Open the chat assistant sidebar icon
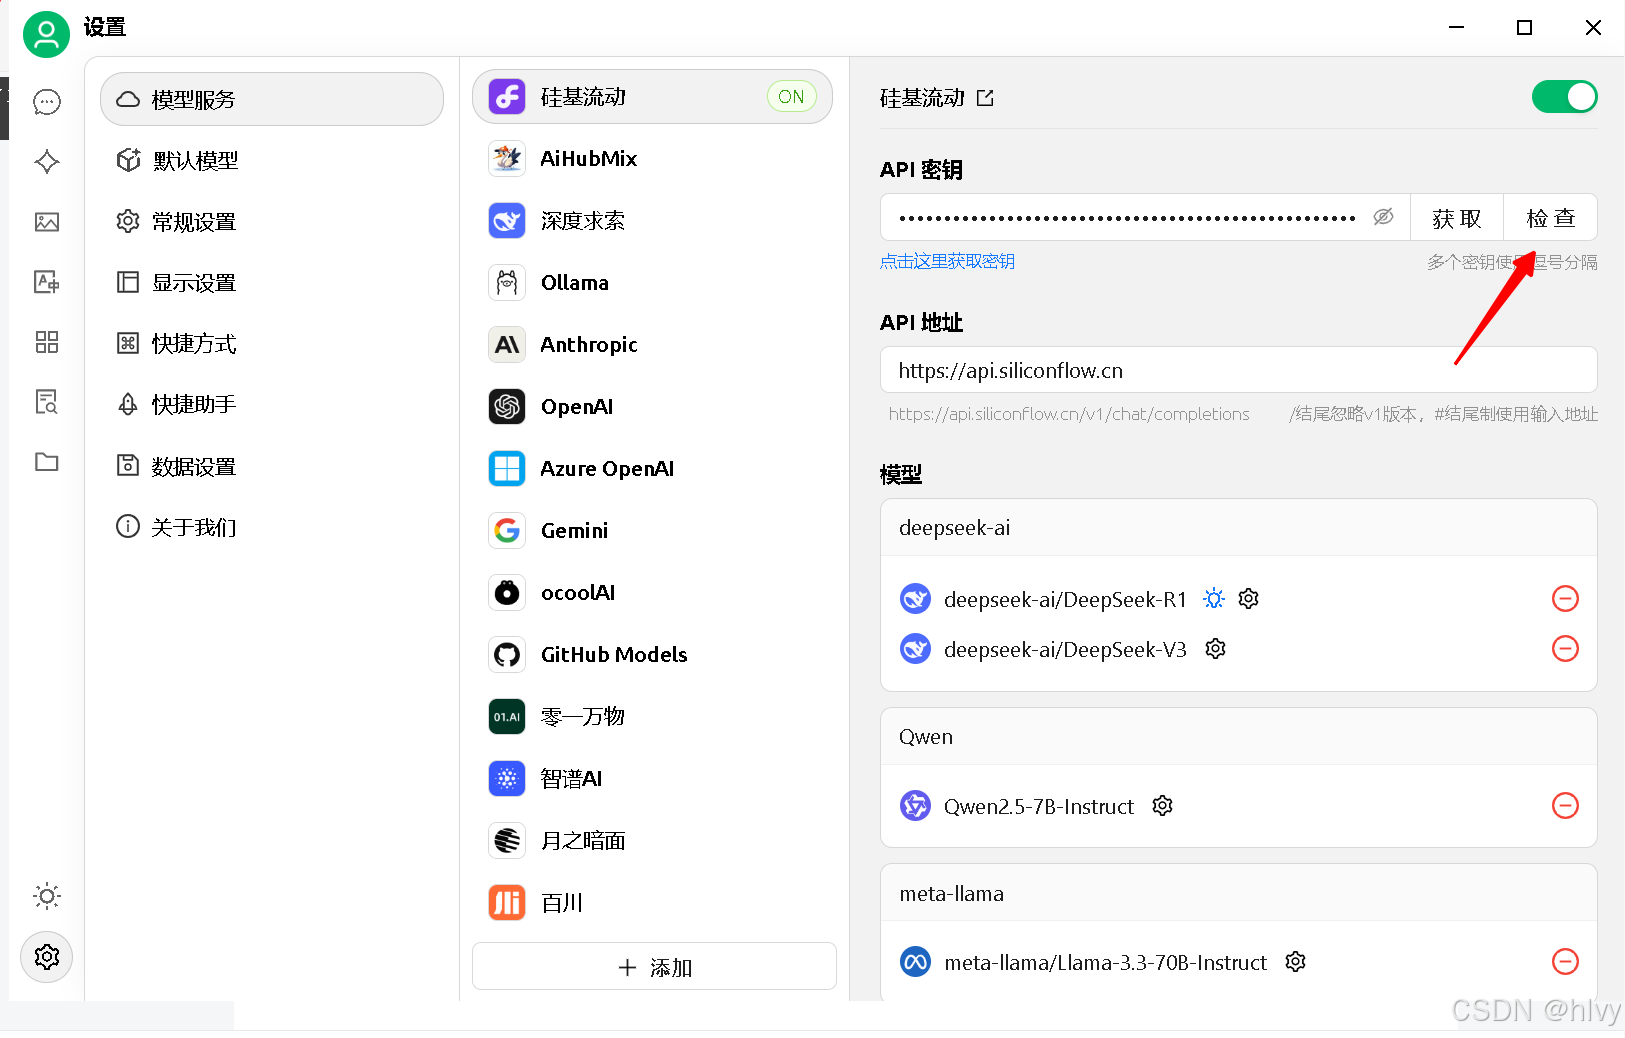Viewport: 1625px width, 1038px height. pyautogui.click(x=47, y=102)
